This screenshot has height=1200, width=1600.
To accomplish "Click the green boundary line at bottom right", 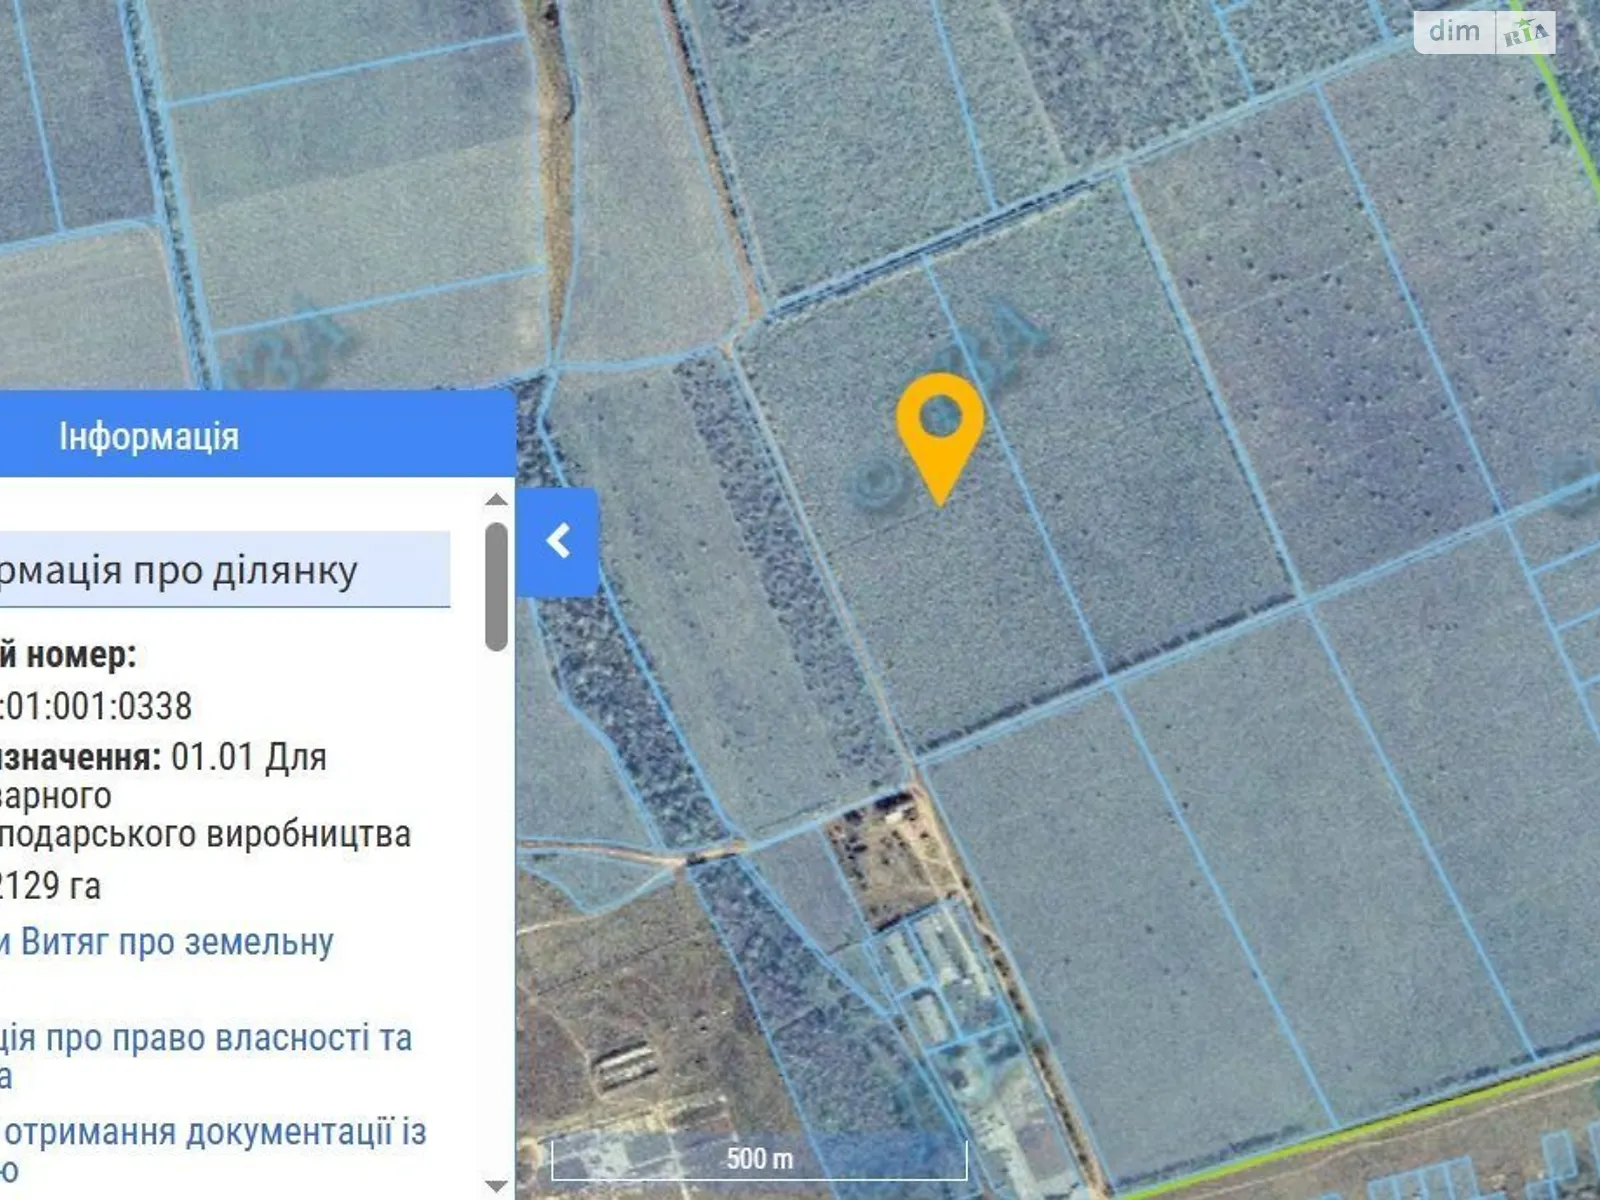I will pyautogui.click(x=1400, y=1120).
